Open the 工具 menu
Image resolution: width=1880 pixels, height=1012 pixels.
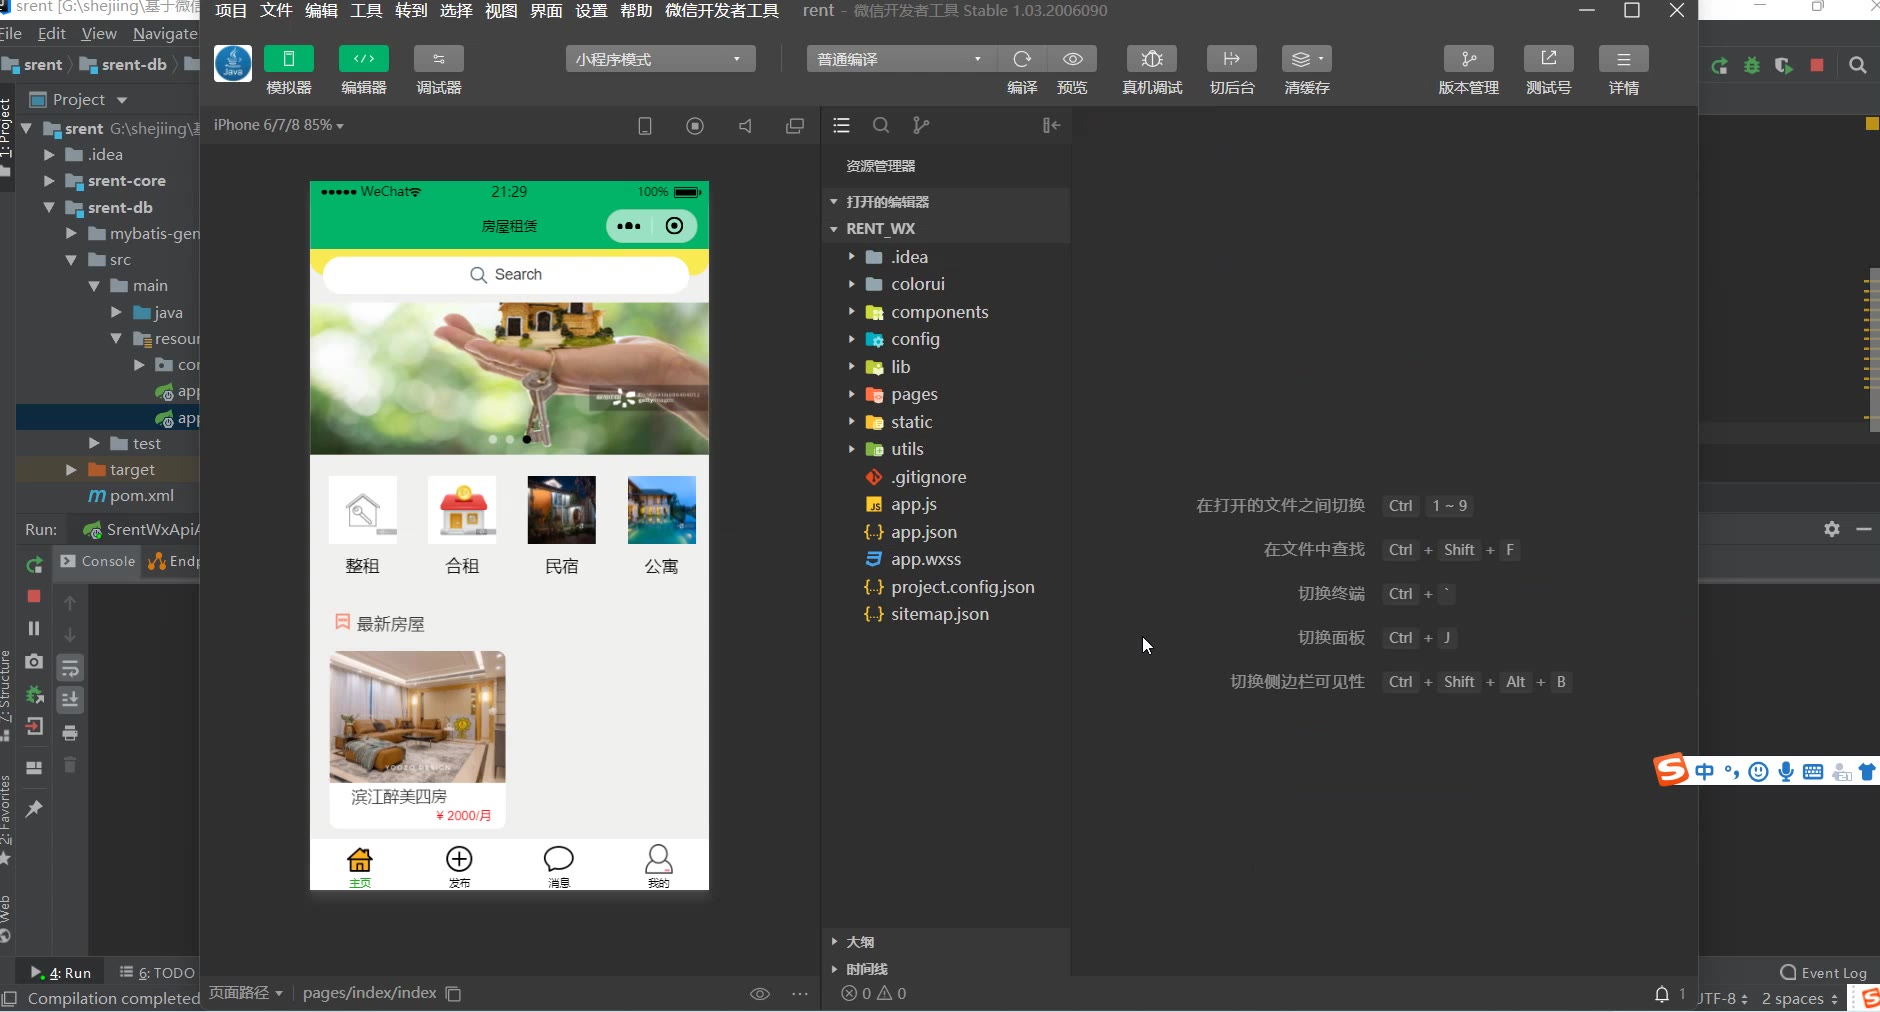[366, 11]
